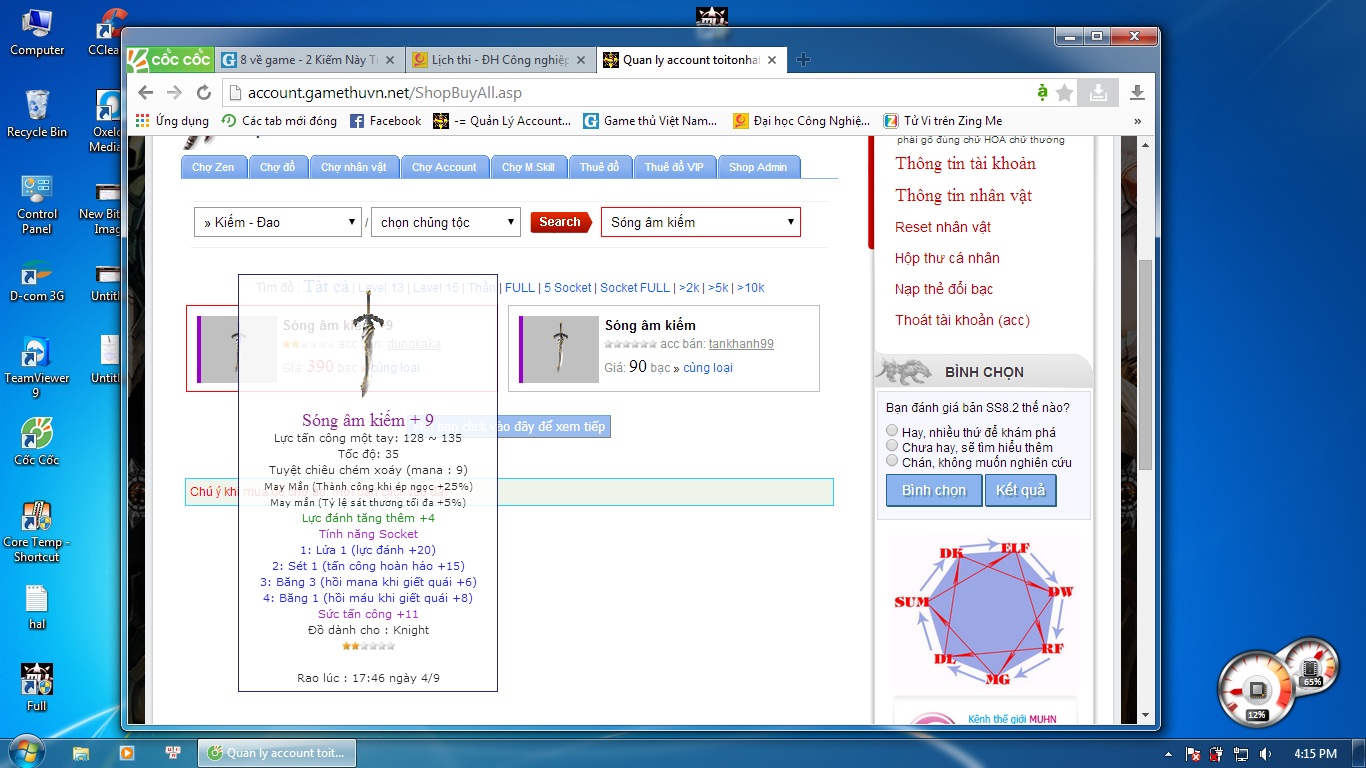Open the 'chọn chủng tộc' dropdown
Image resolution: width=1366 pixels, height=768 pixels.
pos(445,222)
